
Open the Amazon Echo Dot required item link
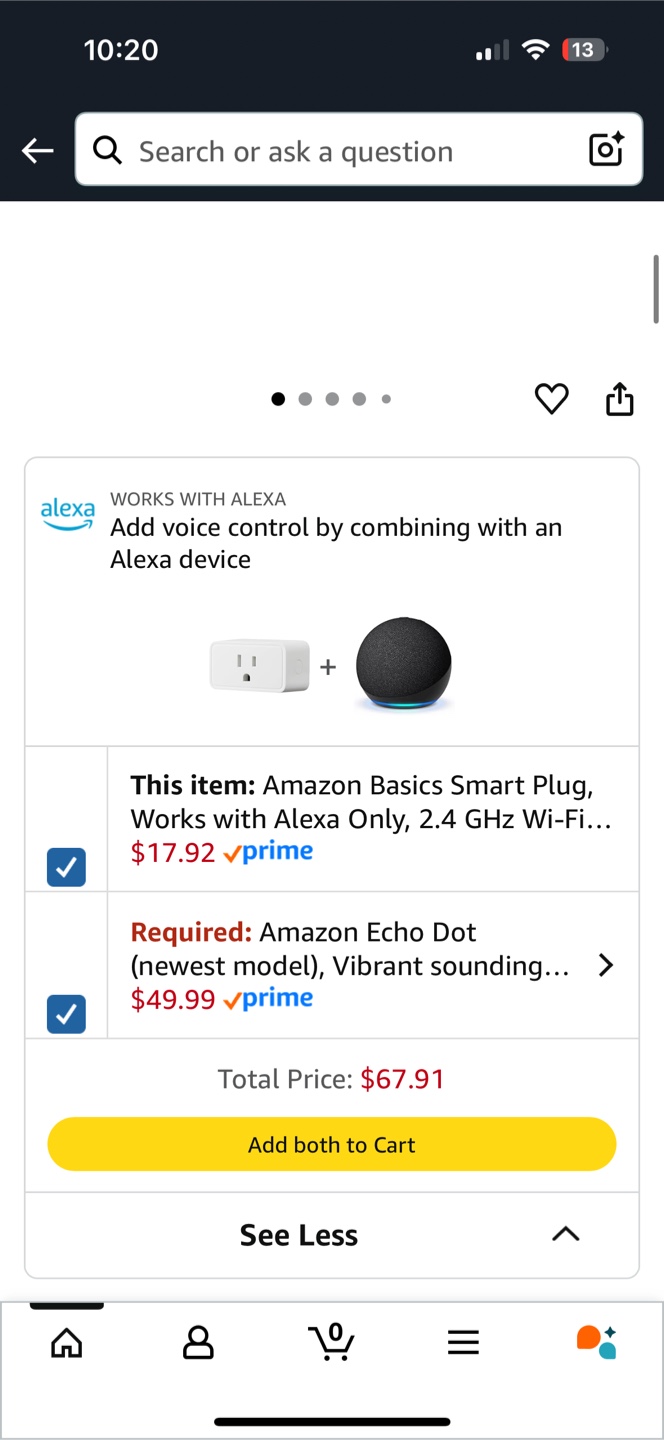coord(350,949)
